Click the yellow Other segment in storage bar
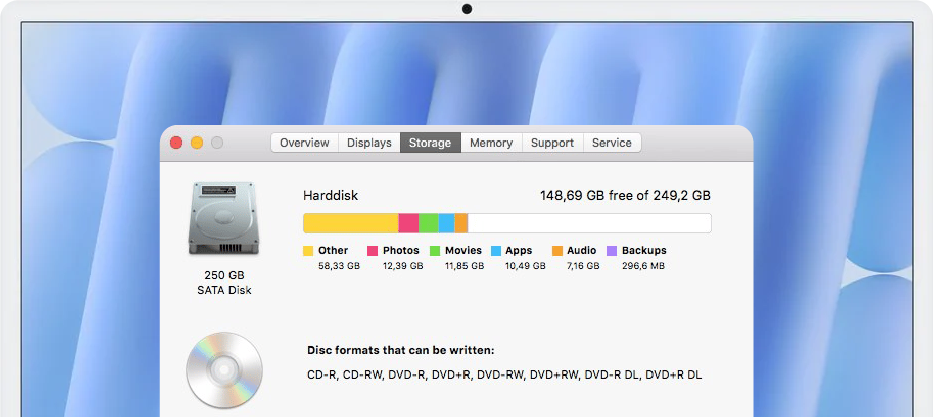933x417 pixels. [350, 223]
